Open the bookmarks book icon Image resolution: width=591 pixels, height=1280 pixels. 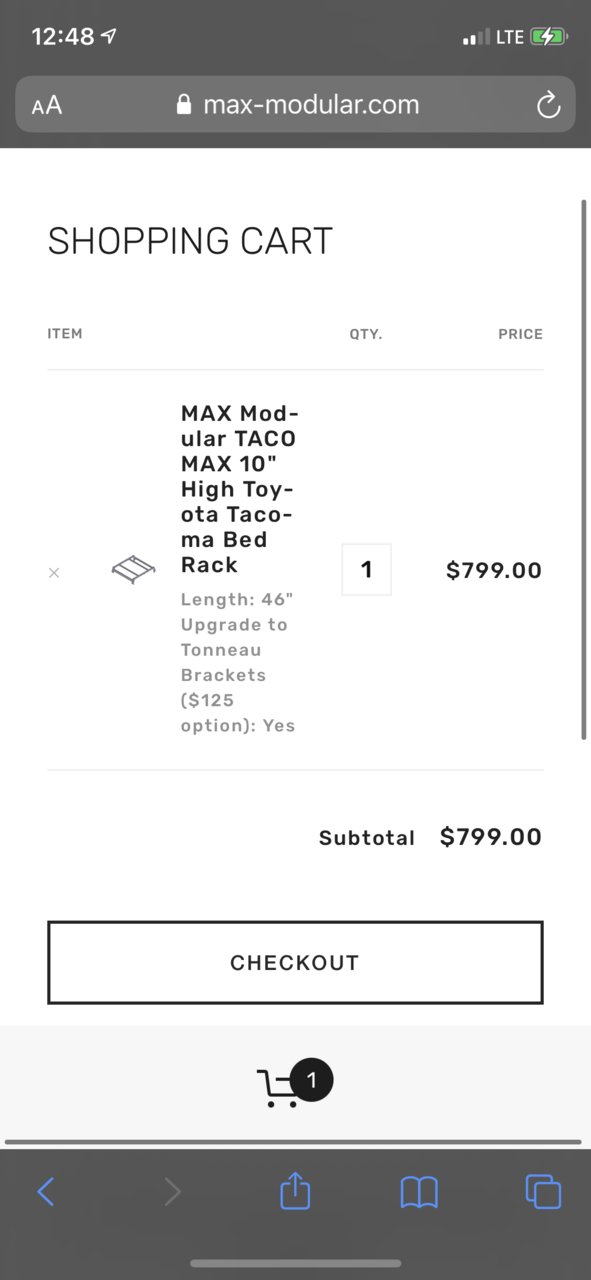[419, 1191]
